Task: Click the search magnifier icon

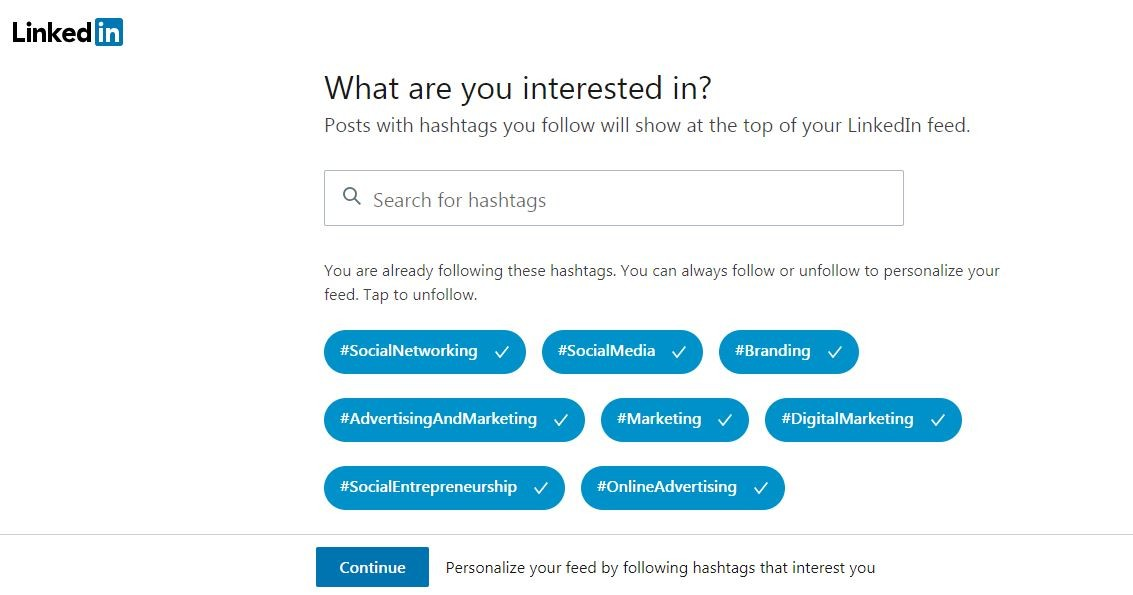Action: coord(352,197)
